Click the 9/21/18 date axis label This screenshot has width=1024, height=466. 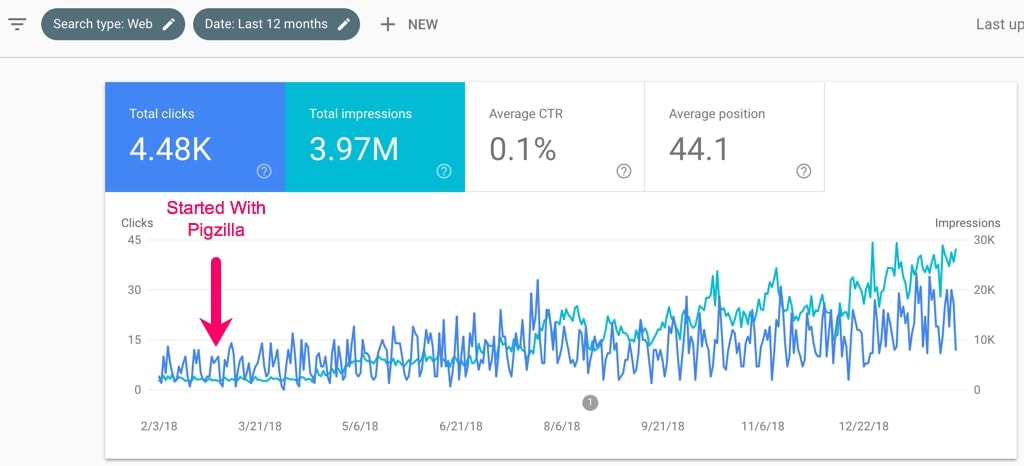tap(663, 426)
